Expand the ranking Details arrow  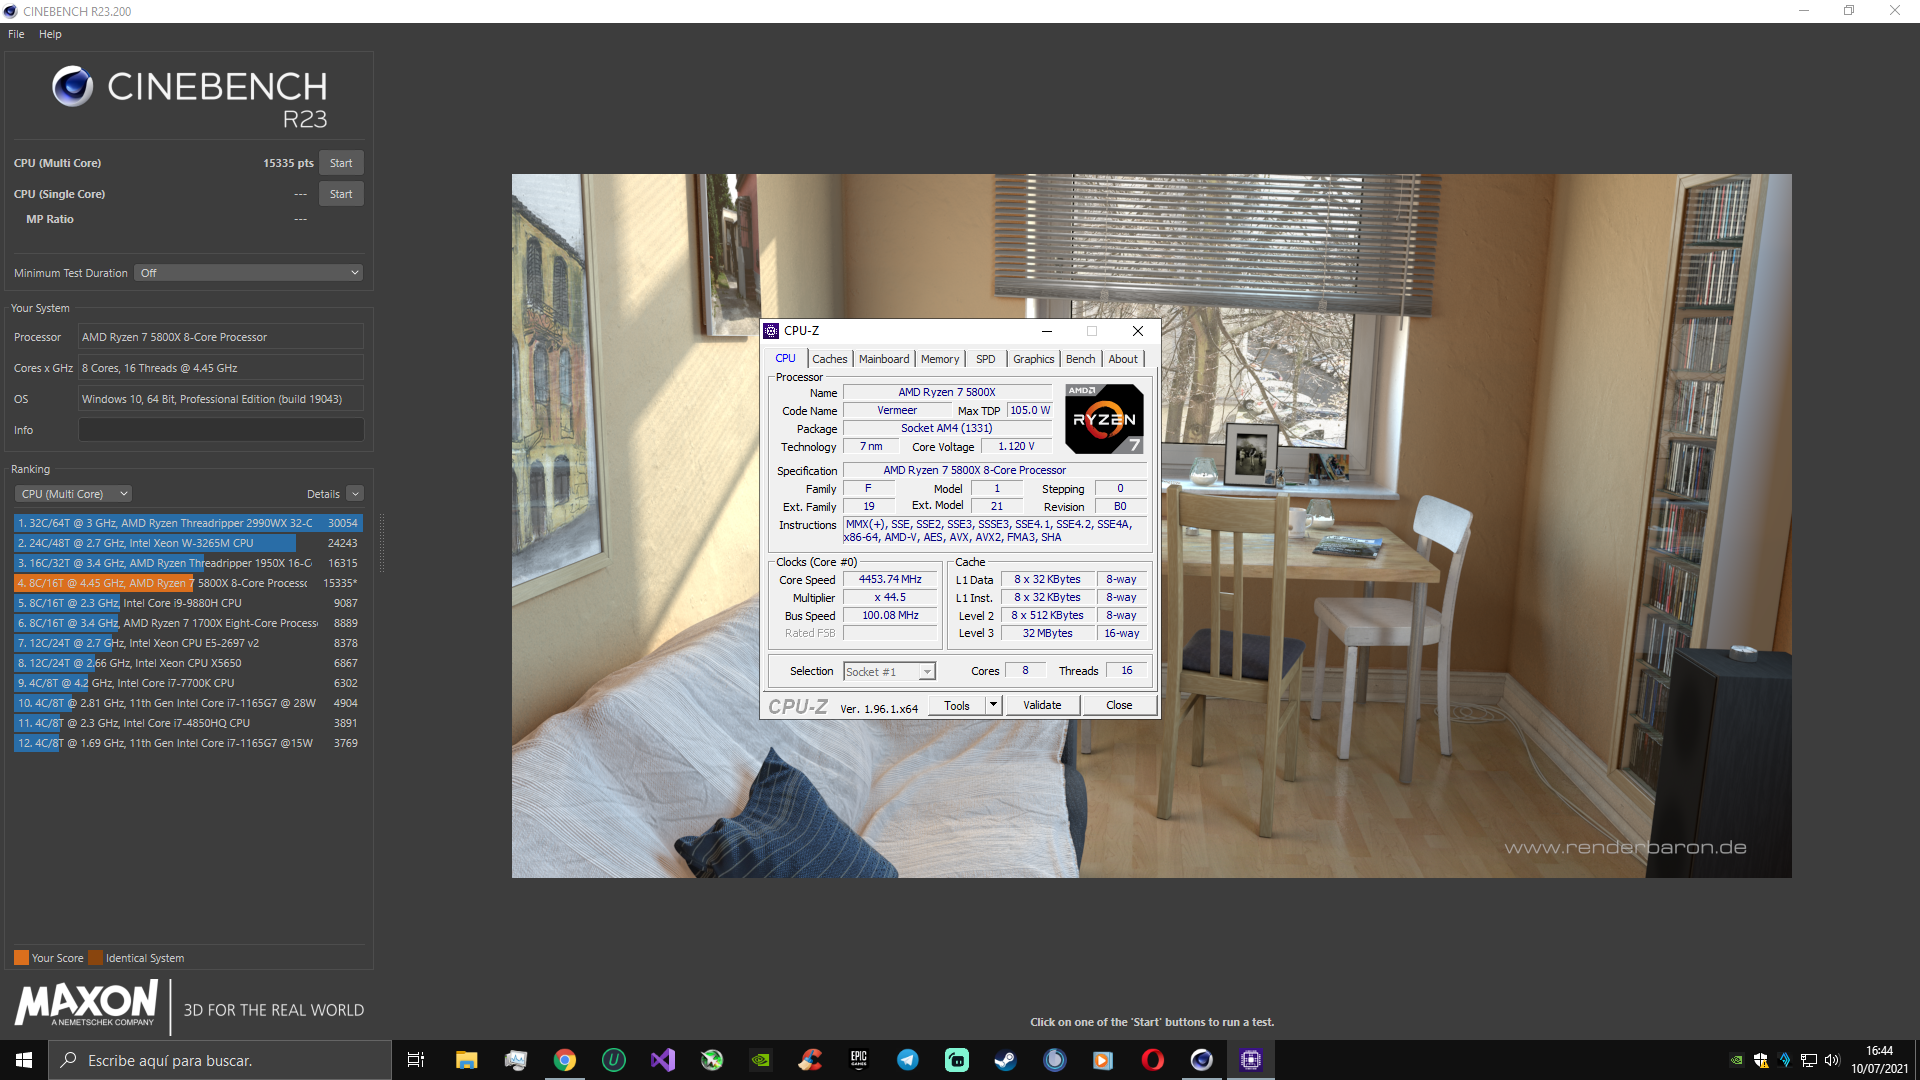tap(355, 494)
